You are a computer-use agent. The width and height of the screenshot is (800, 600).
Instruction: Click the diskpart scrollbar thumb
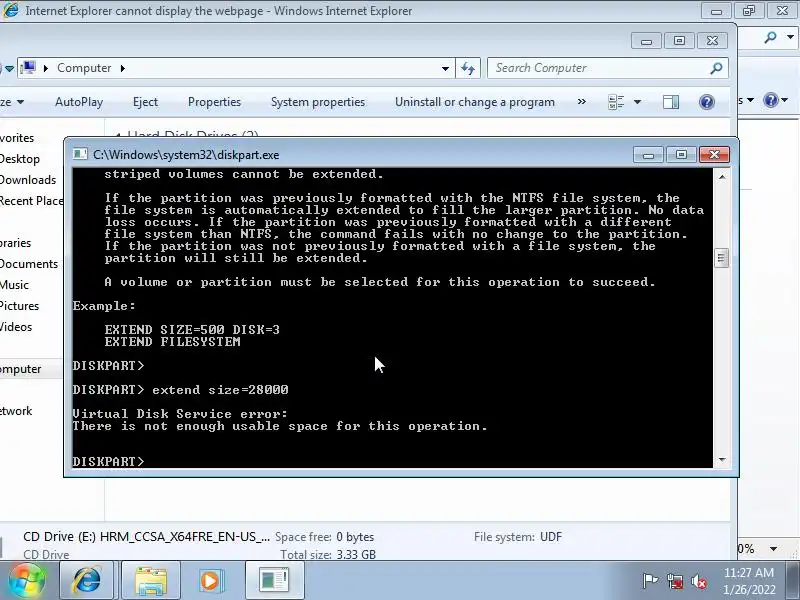click(x=721, y=258)
